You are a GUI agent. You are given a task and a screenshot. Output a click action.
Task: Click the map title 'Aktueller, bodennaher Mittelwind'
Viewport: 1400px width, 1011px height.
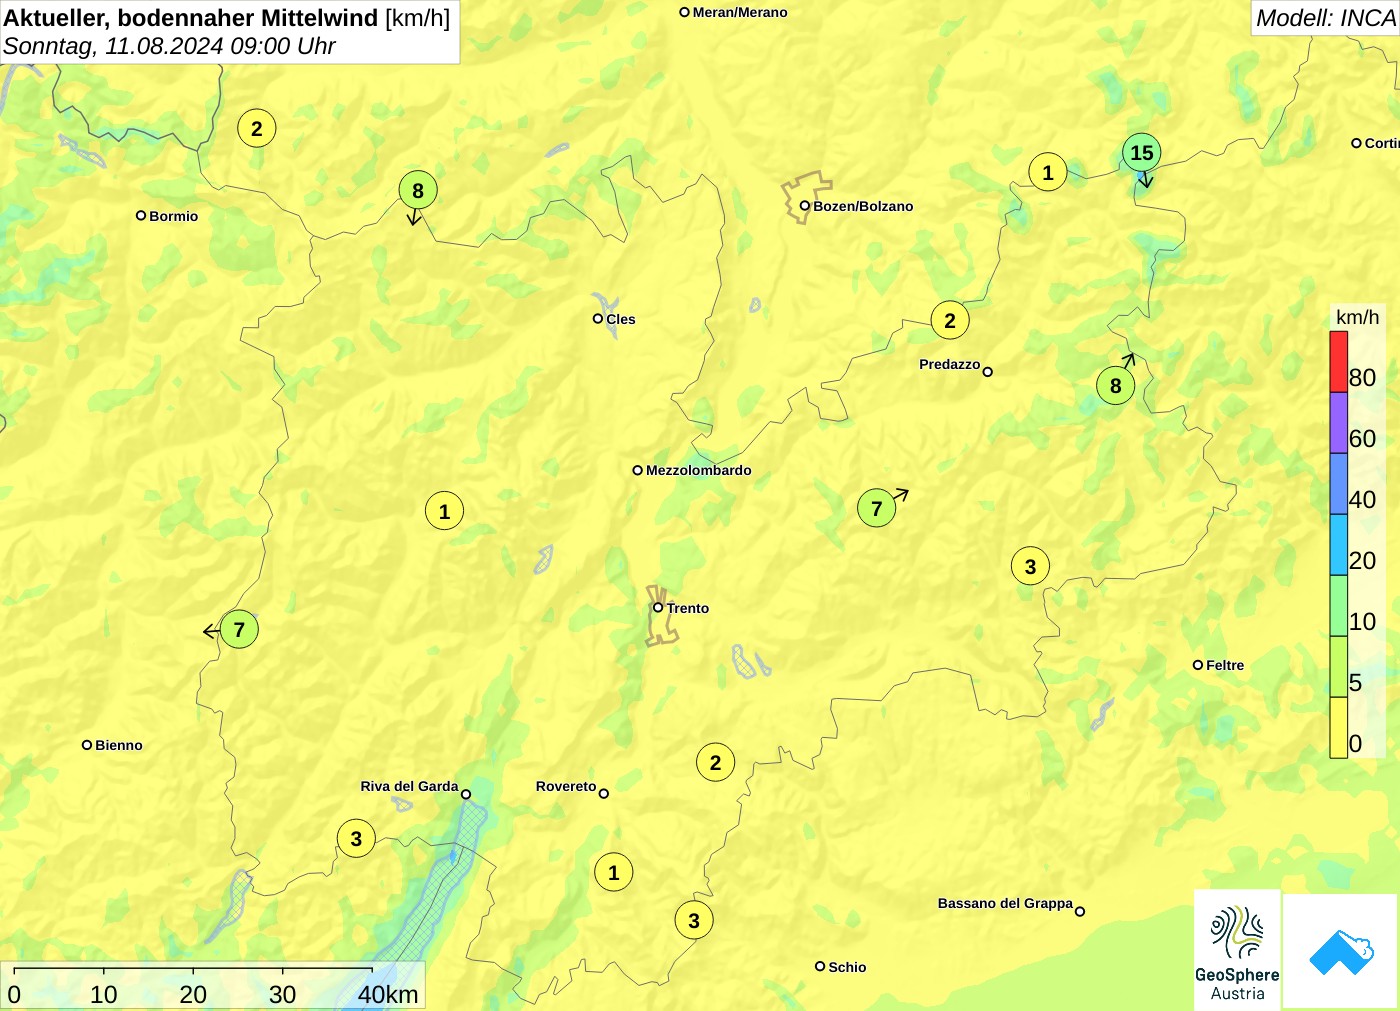click(191, 17)
